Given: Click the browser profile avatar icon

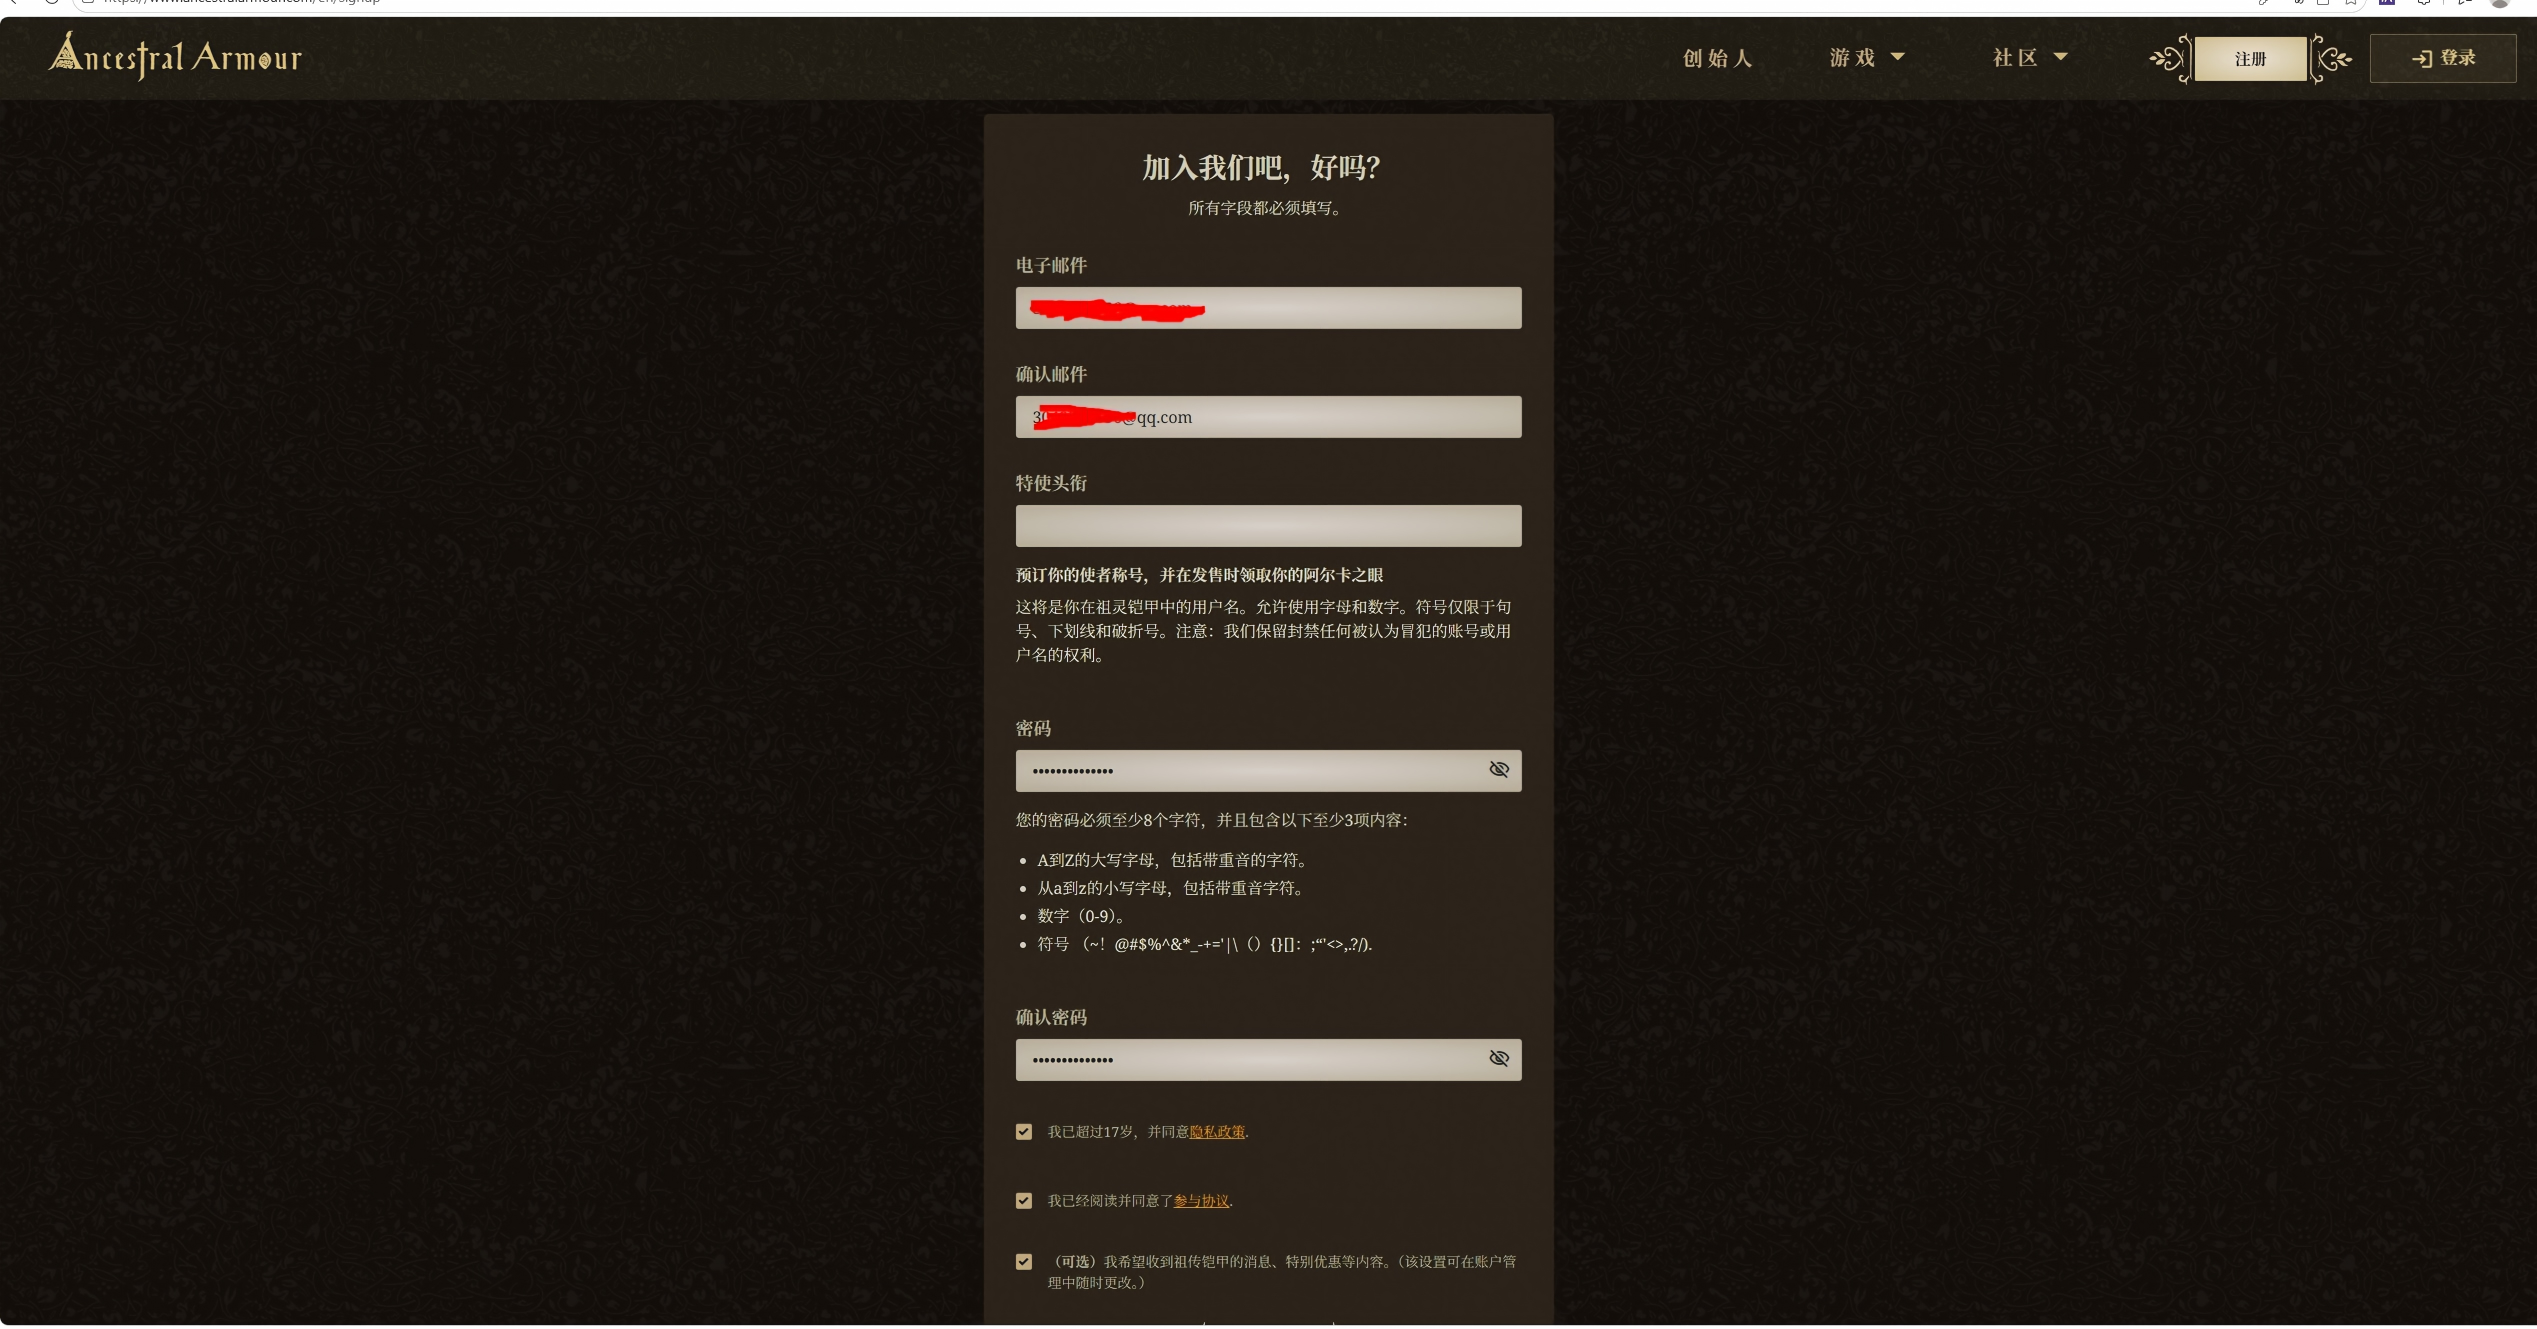Looking at the screenshot, I should tap(2499, 3).
